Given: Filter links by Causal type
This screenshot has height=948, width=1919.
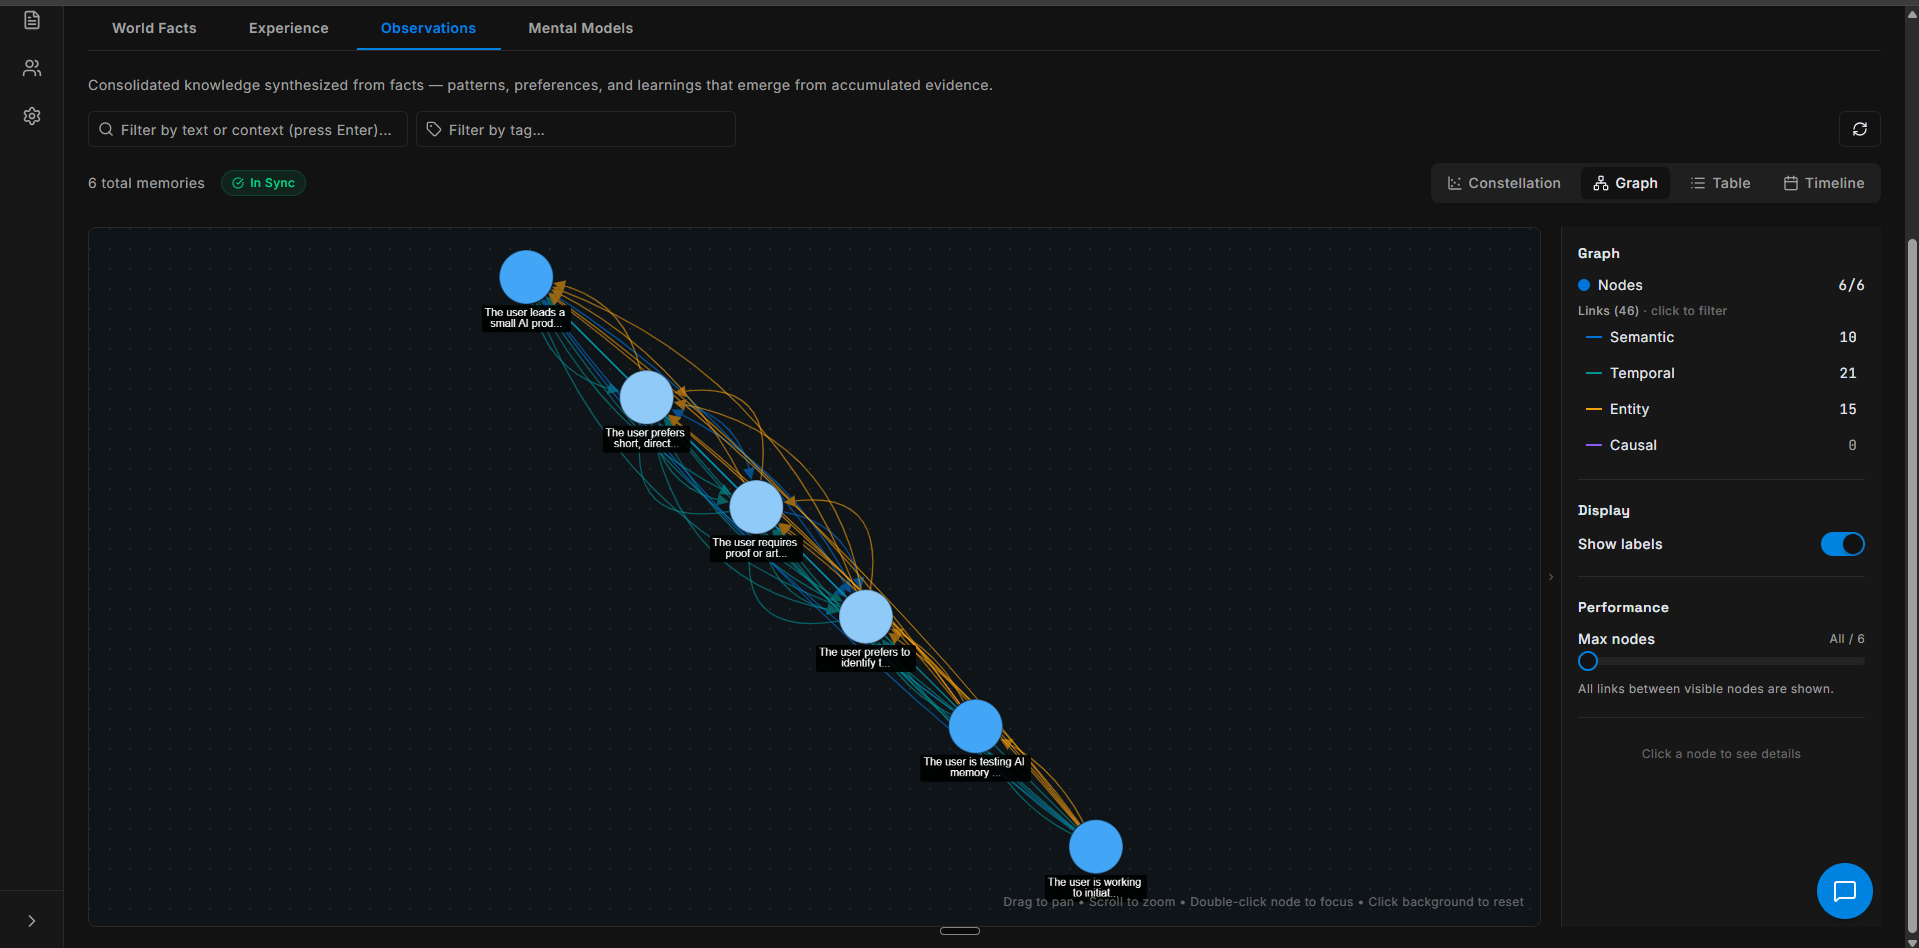Looking at the screenshot, I should pyautogui.click(x=1721, y=445).
